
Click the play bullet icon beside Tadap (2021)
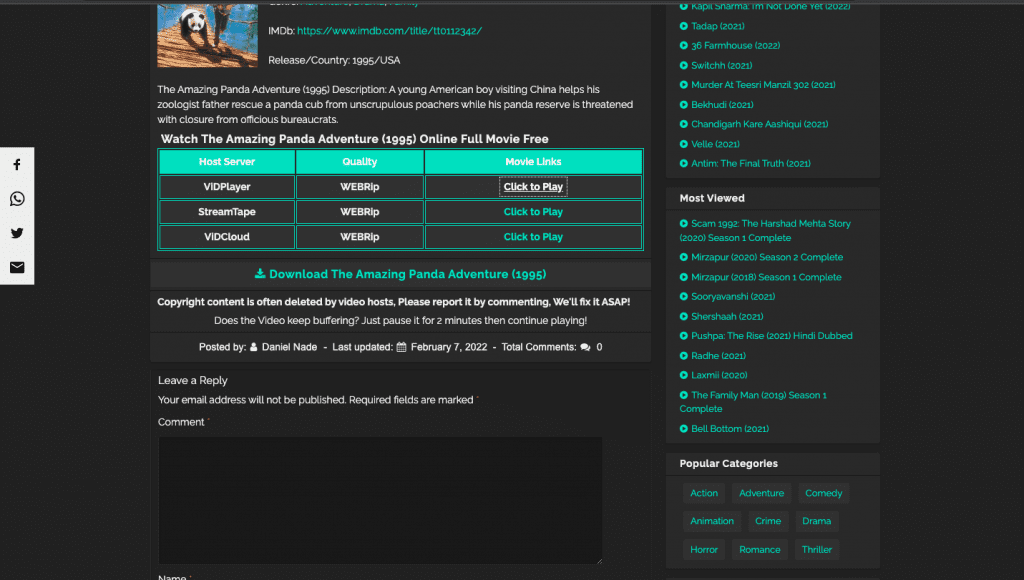(x=683, y=26)
